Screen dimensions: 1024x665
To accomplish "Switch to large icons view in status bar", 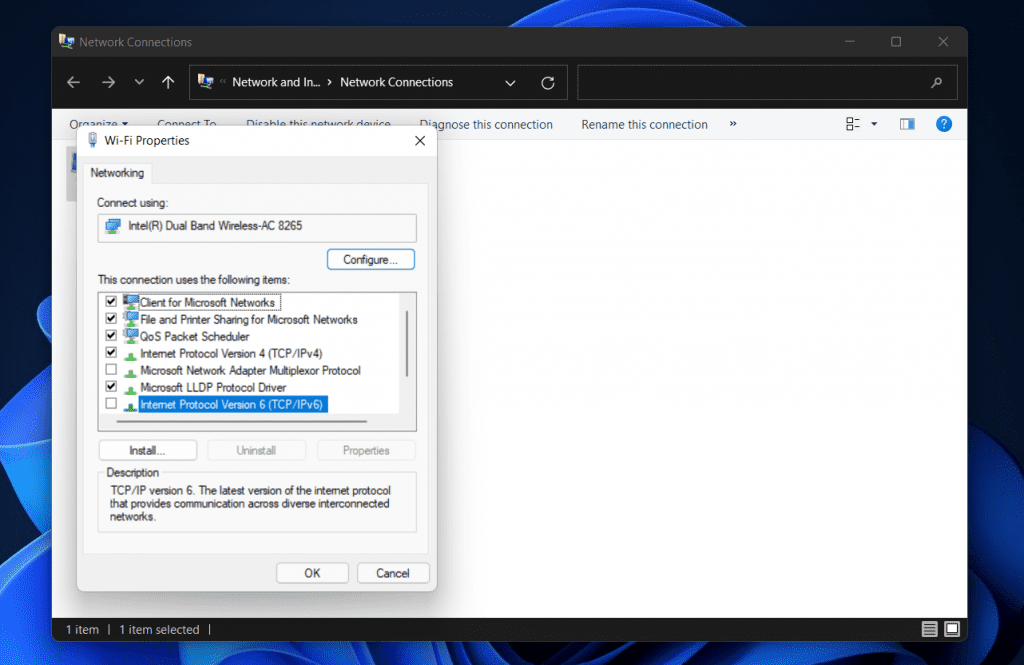I will coord(952,629).
